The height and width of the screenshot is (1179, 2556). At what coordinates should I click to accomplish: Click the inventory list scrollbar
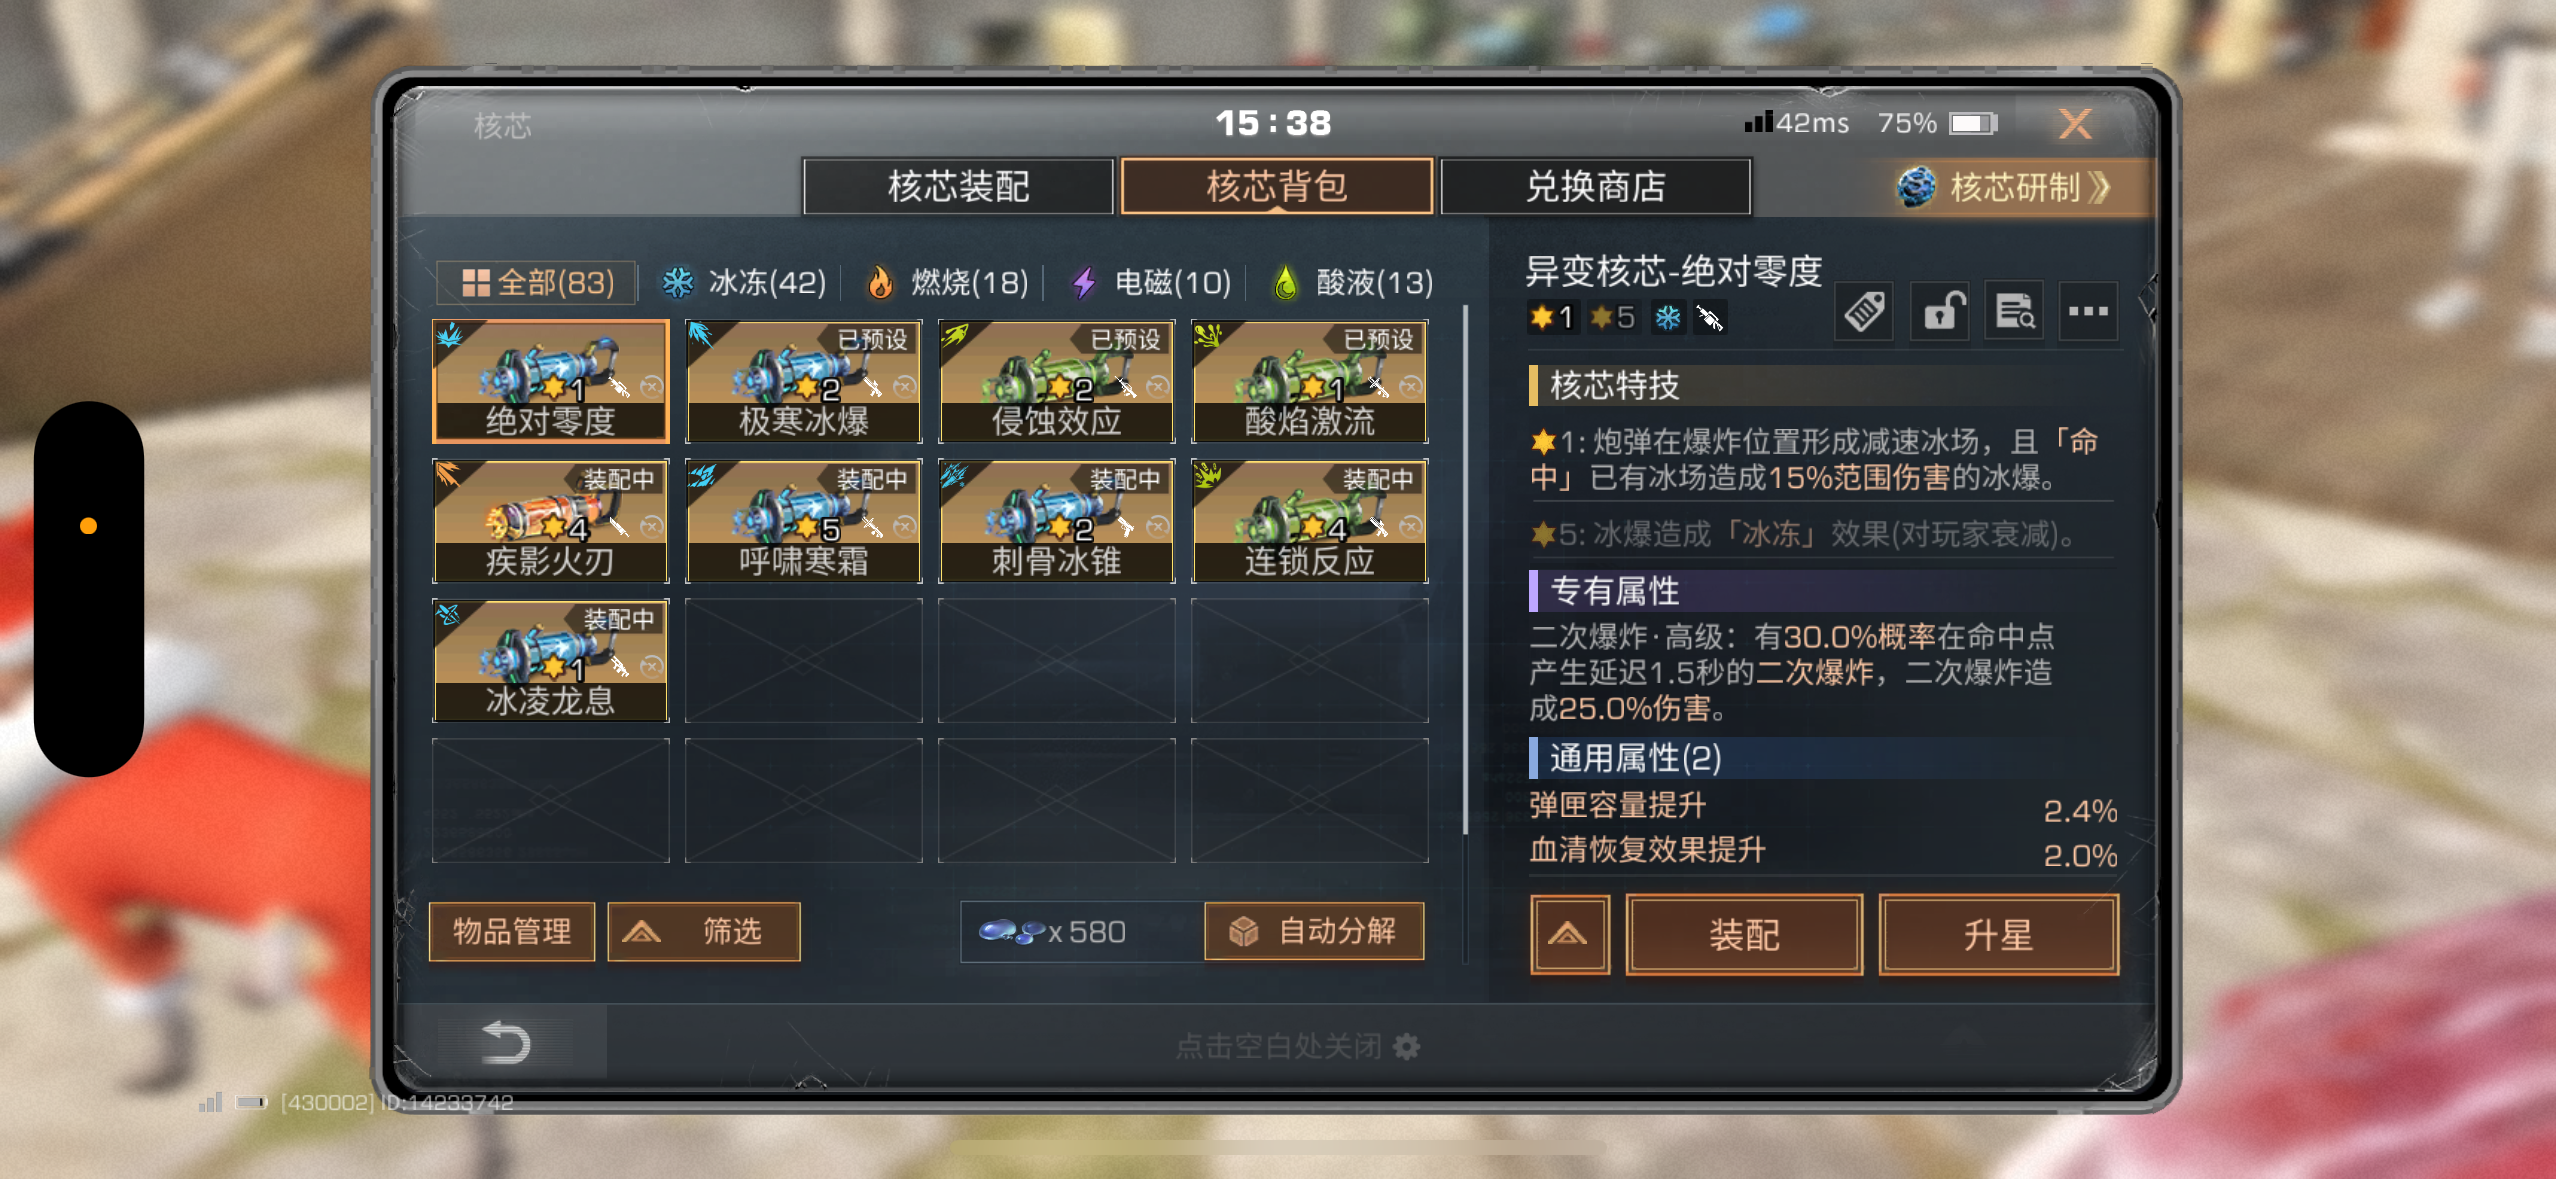coord(1465,570)
